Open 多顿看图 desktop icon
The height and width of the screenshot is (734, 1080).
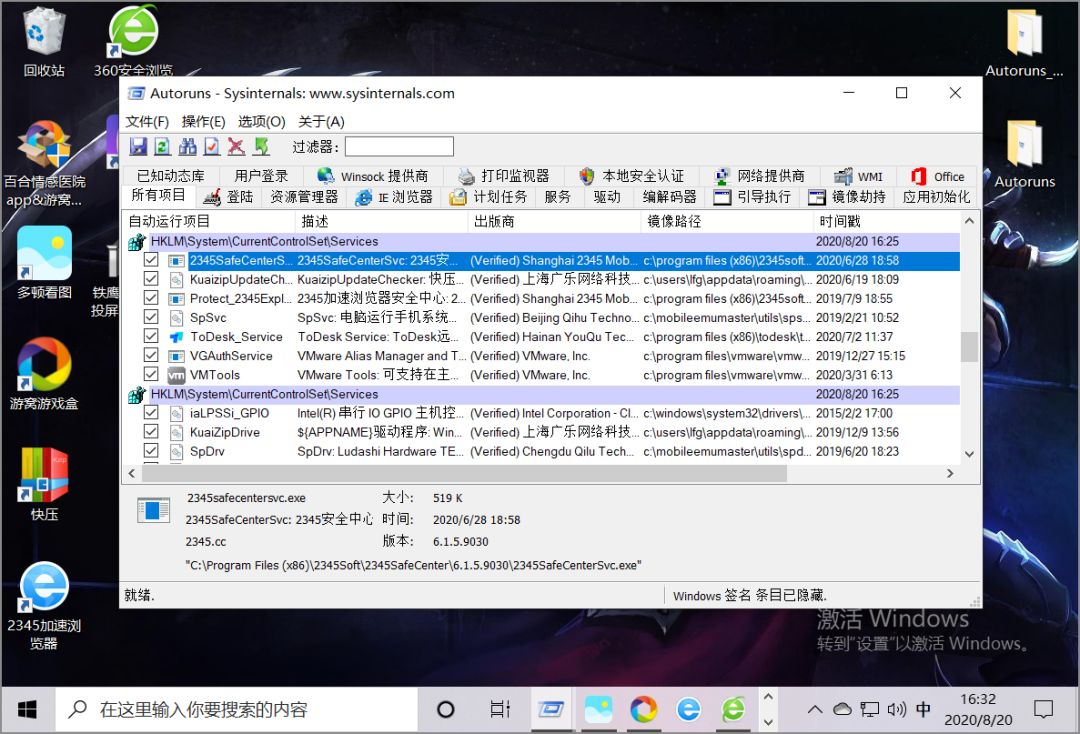(43, 253)
